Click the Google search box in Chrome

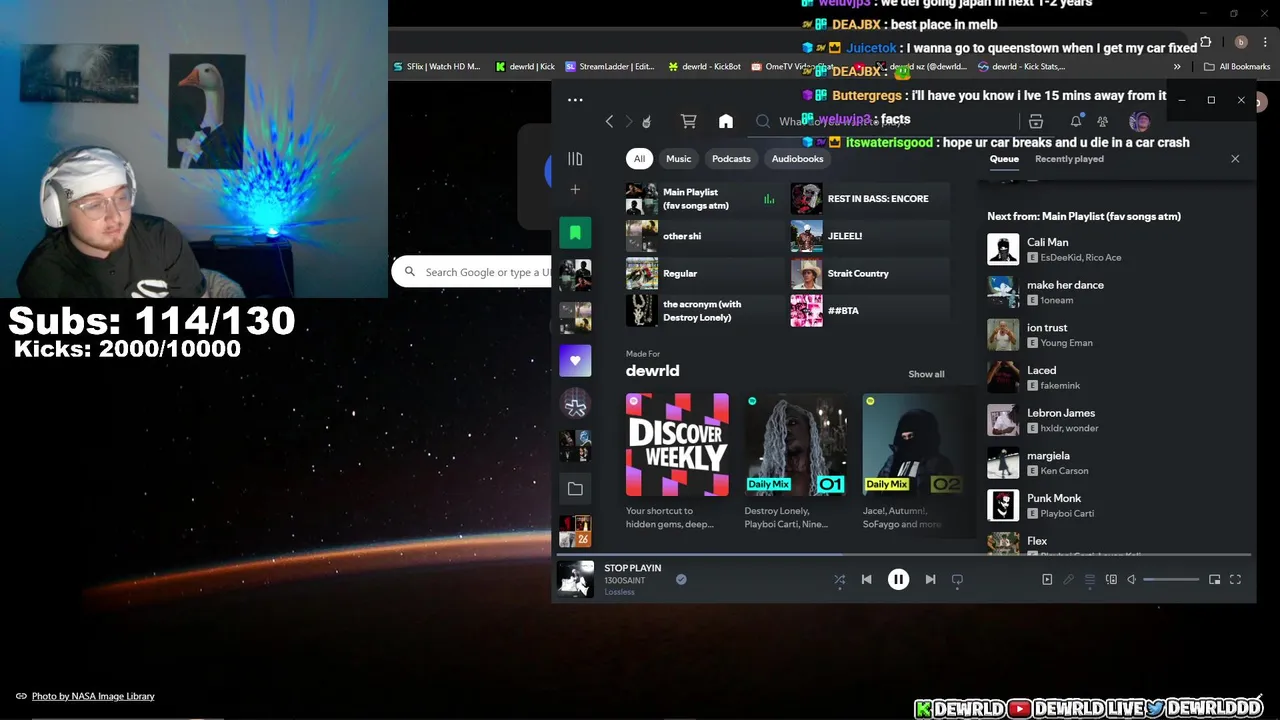tap(473, 272)
